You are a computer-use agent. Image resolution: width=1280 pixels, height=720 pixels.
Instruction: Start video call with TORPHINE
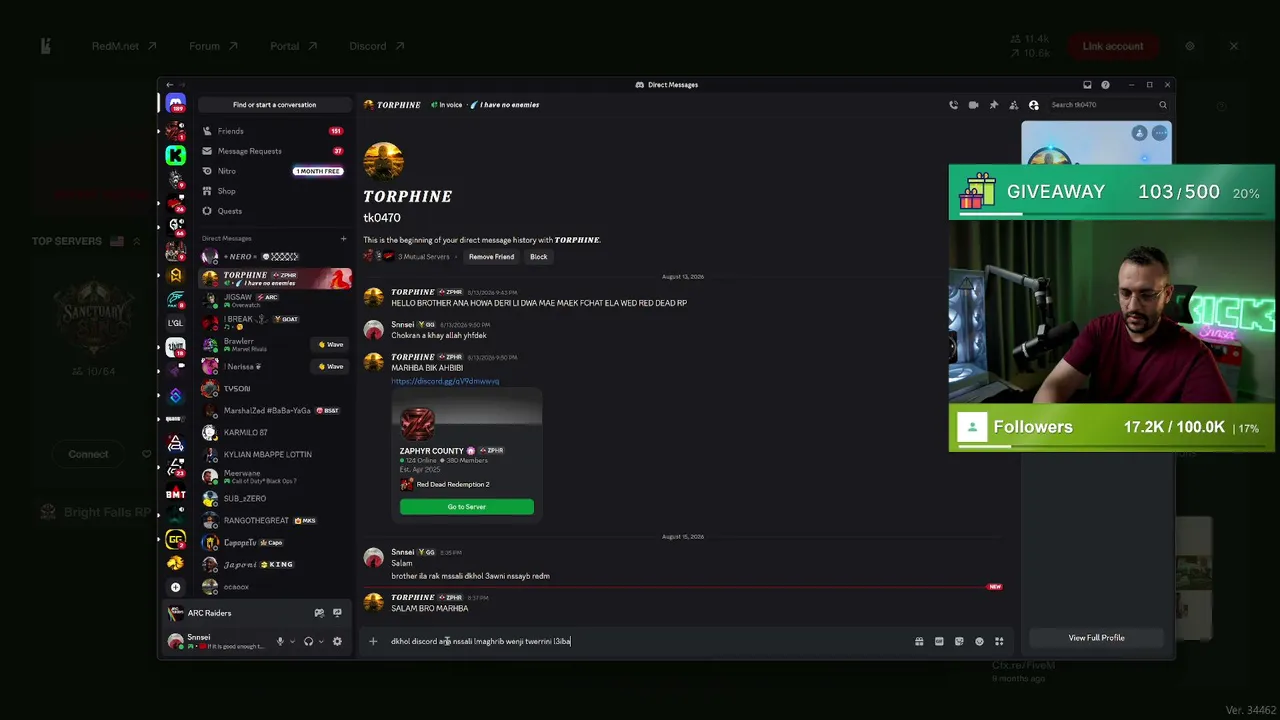pos(973,105)
